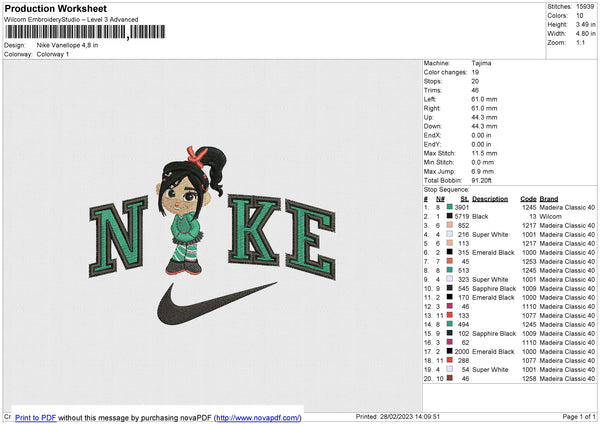The height and width of the screenshot is (424, 600).
Task: Select code 1258 in stop 20
Action: tap(529, 378)
